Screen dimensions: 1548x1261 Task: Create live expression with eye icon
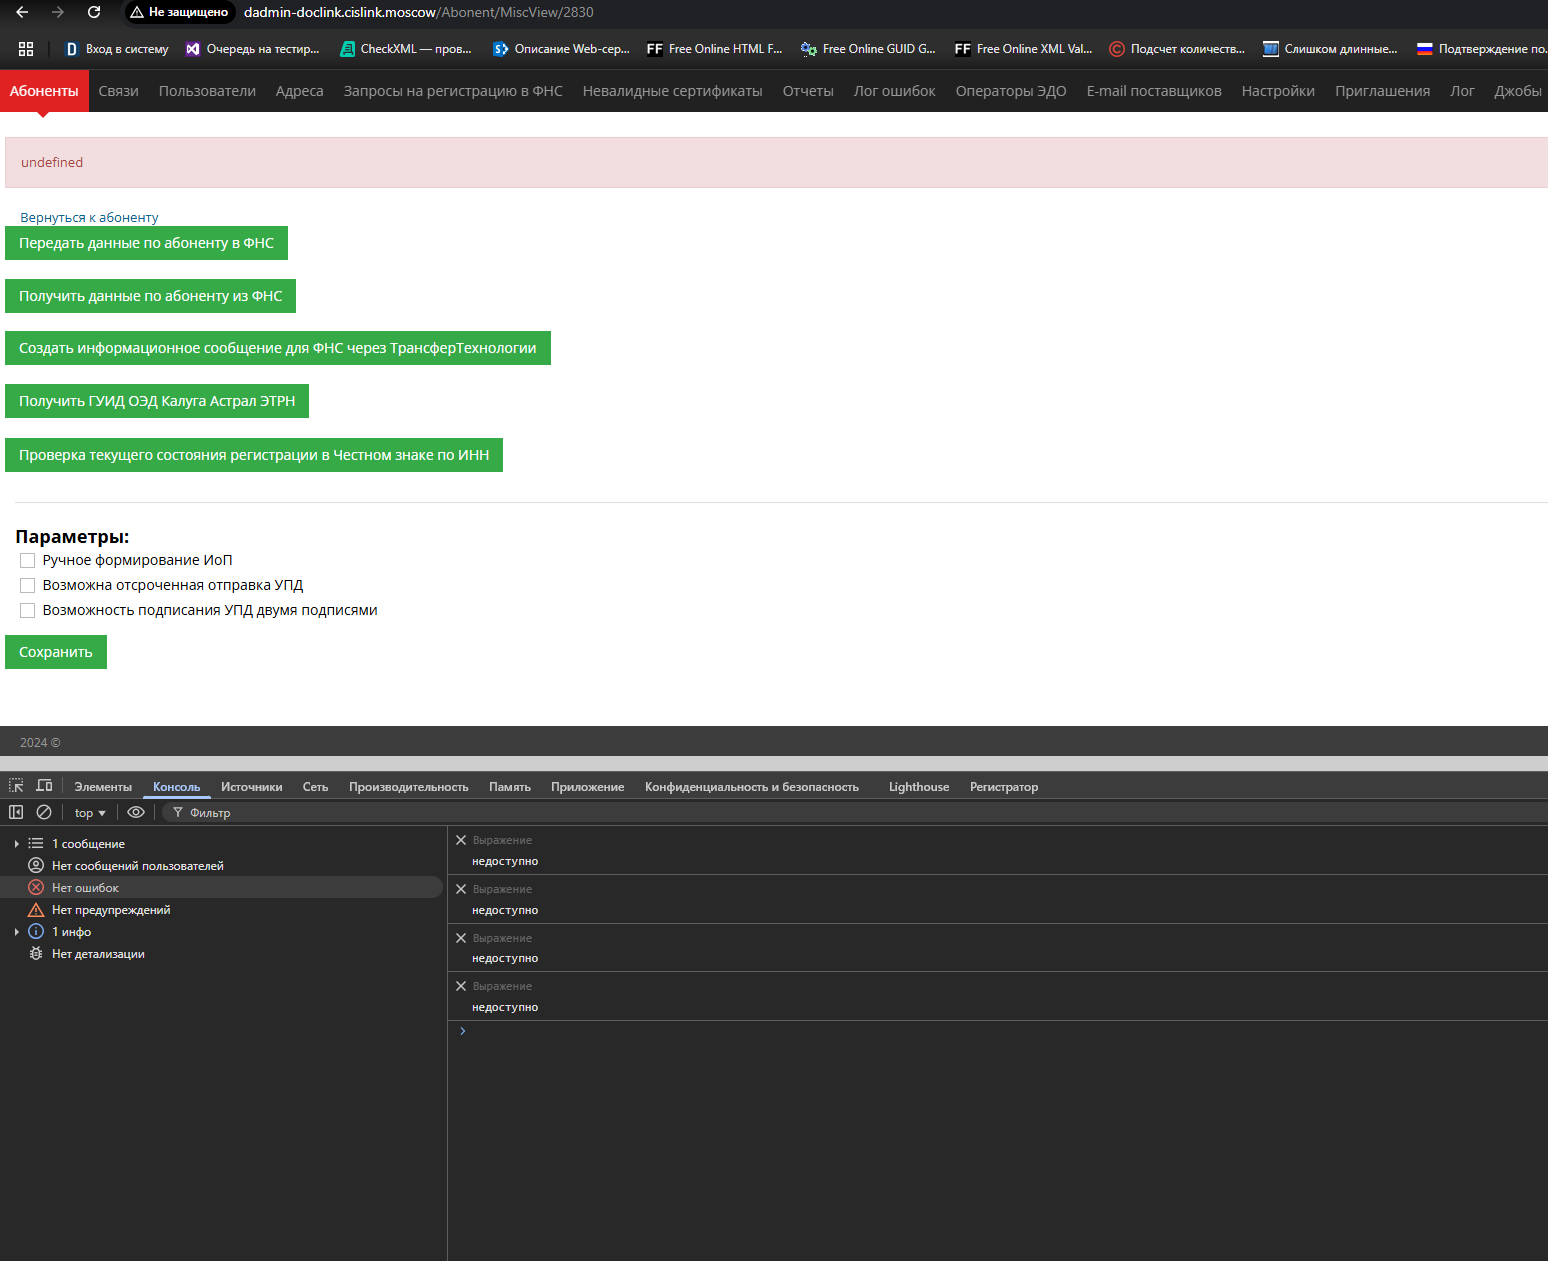pos(136,812)
